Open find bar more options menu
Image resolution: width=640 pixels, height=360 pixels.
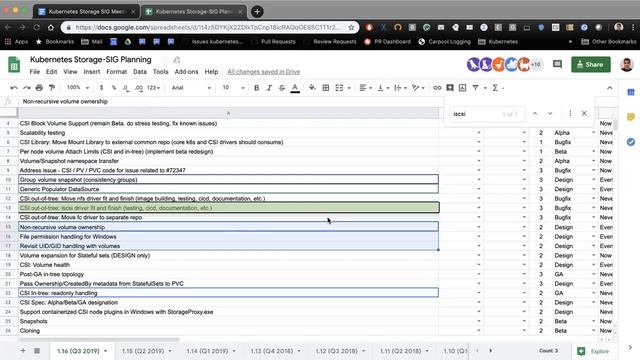click(570, 113)
